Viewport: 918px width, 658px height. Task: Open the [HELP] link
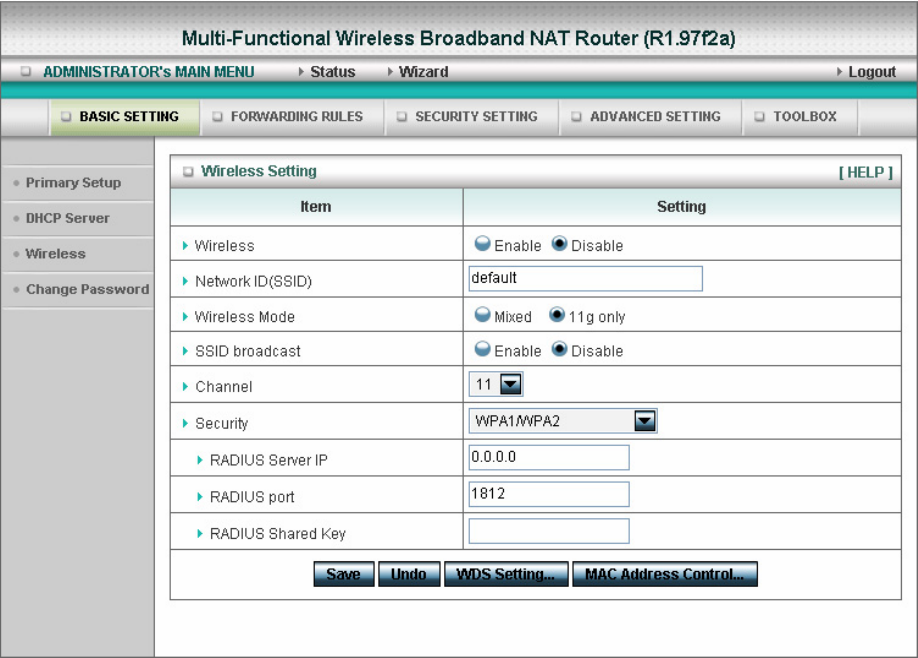(865, 172)
